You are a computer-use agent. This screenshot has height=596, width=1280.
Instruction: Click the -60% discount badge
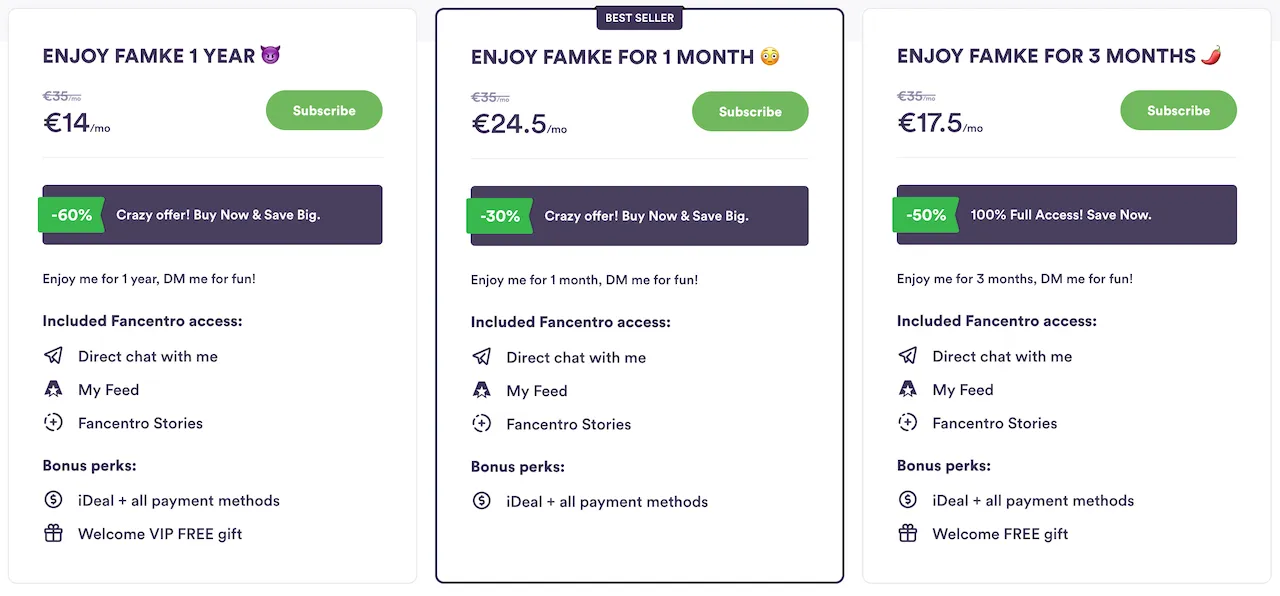click(x=72, y=215)
